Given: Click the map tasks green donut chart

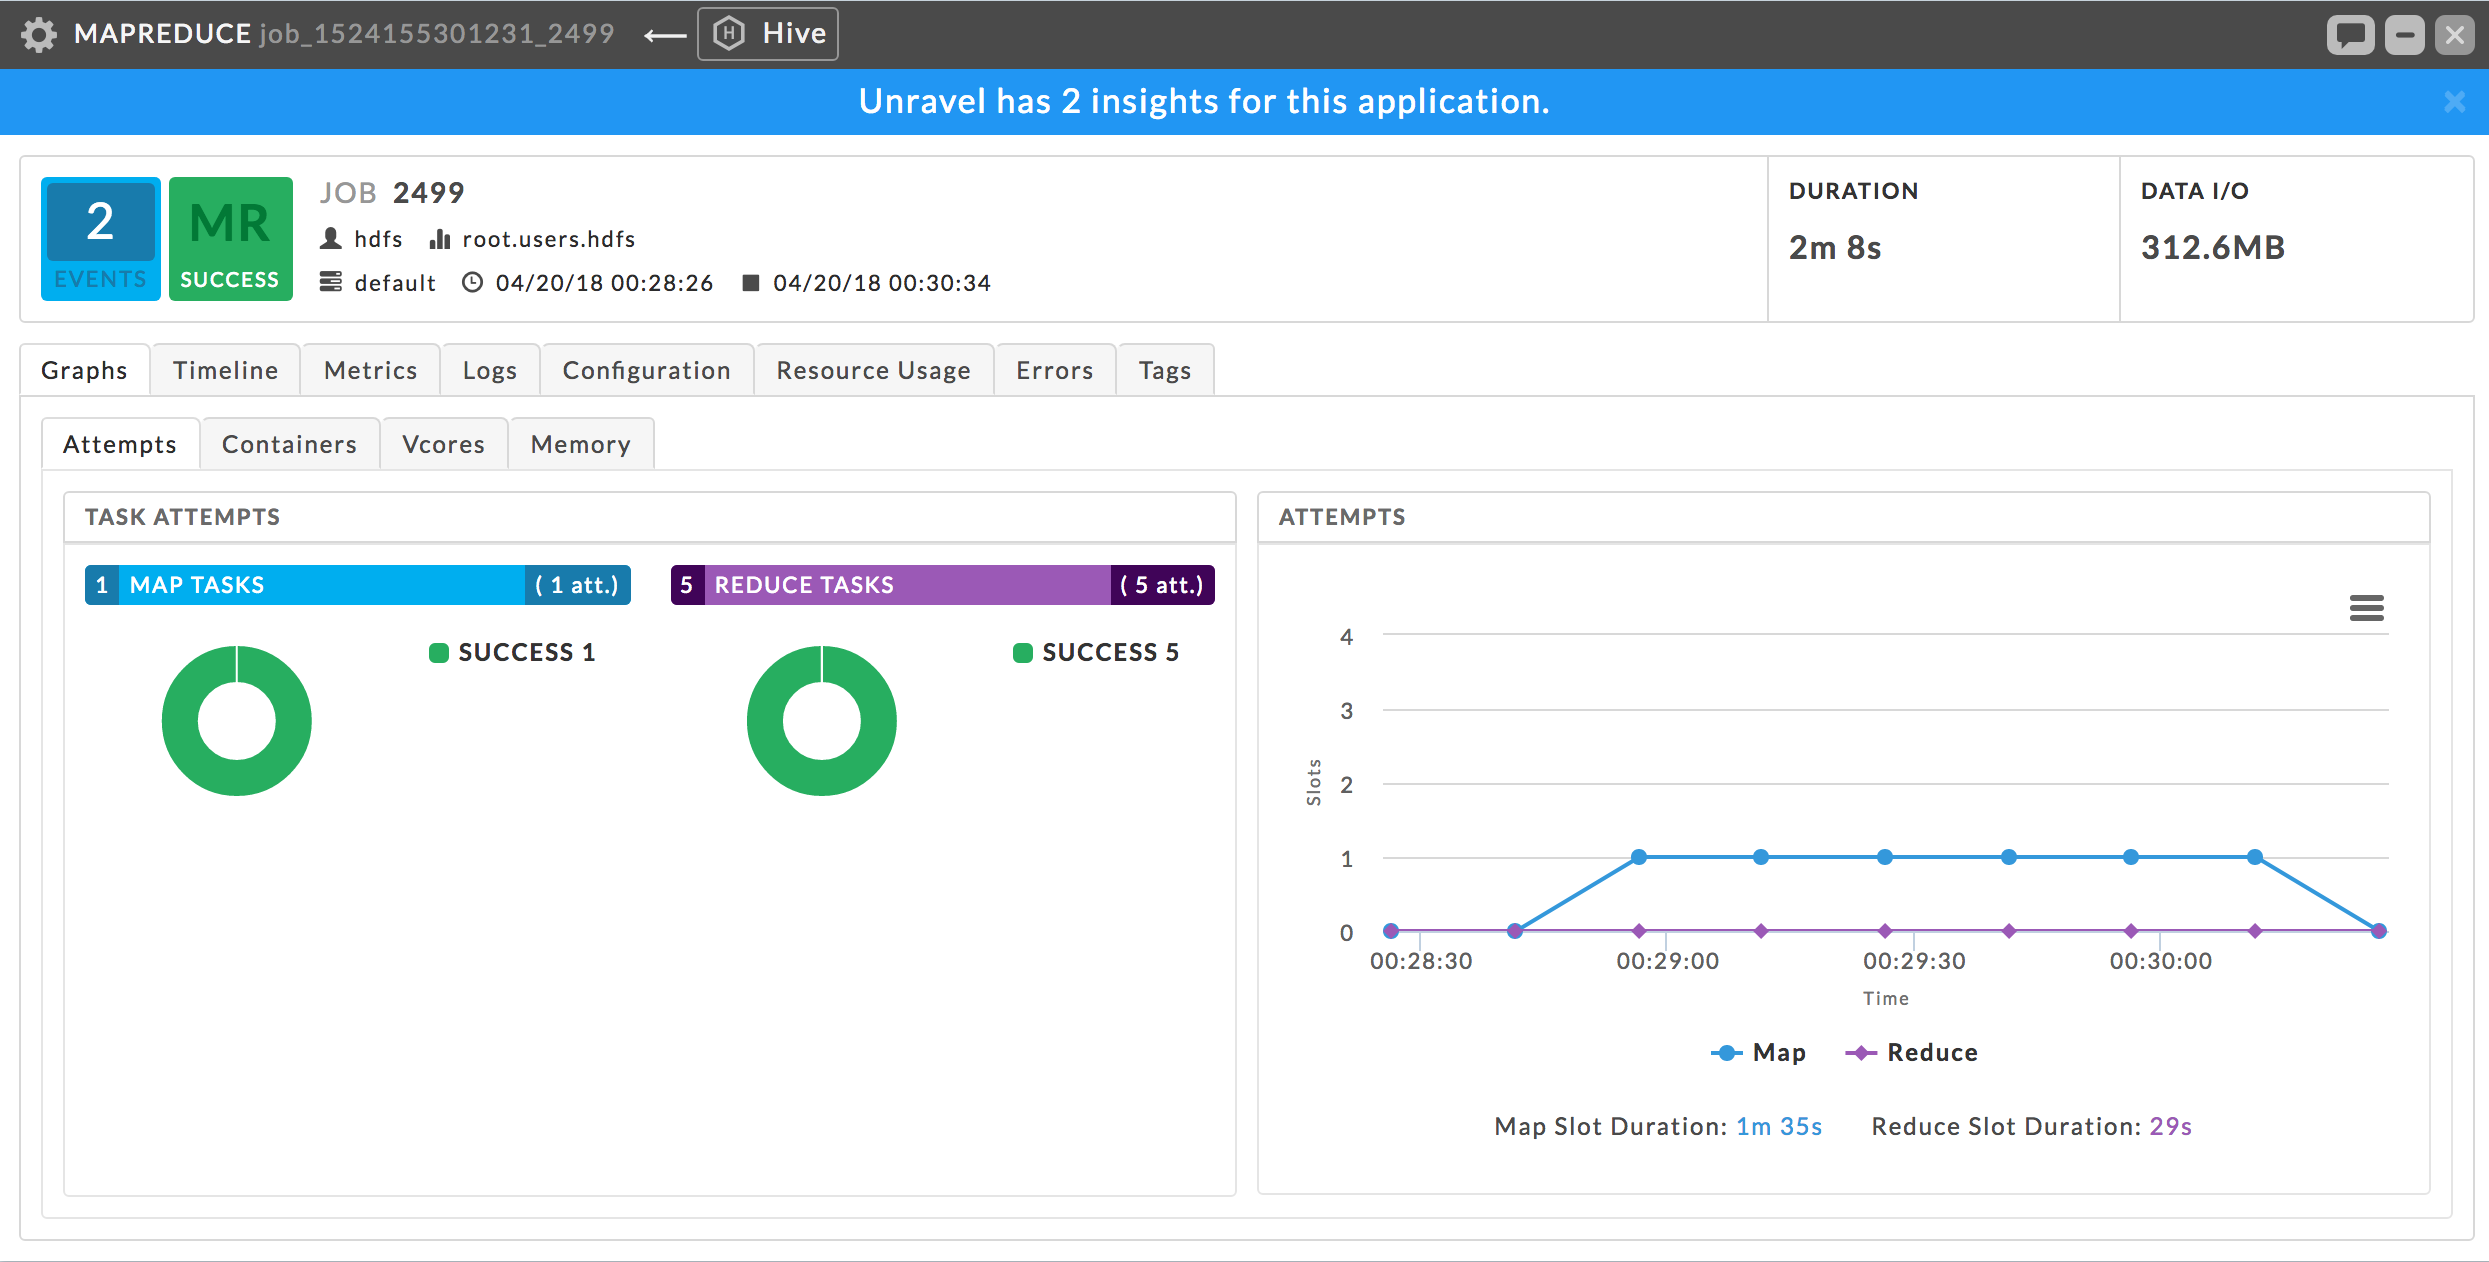Looking at the screenshot, I should pos(237,721).
